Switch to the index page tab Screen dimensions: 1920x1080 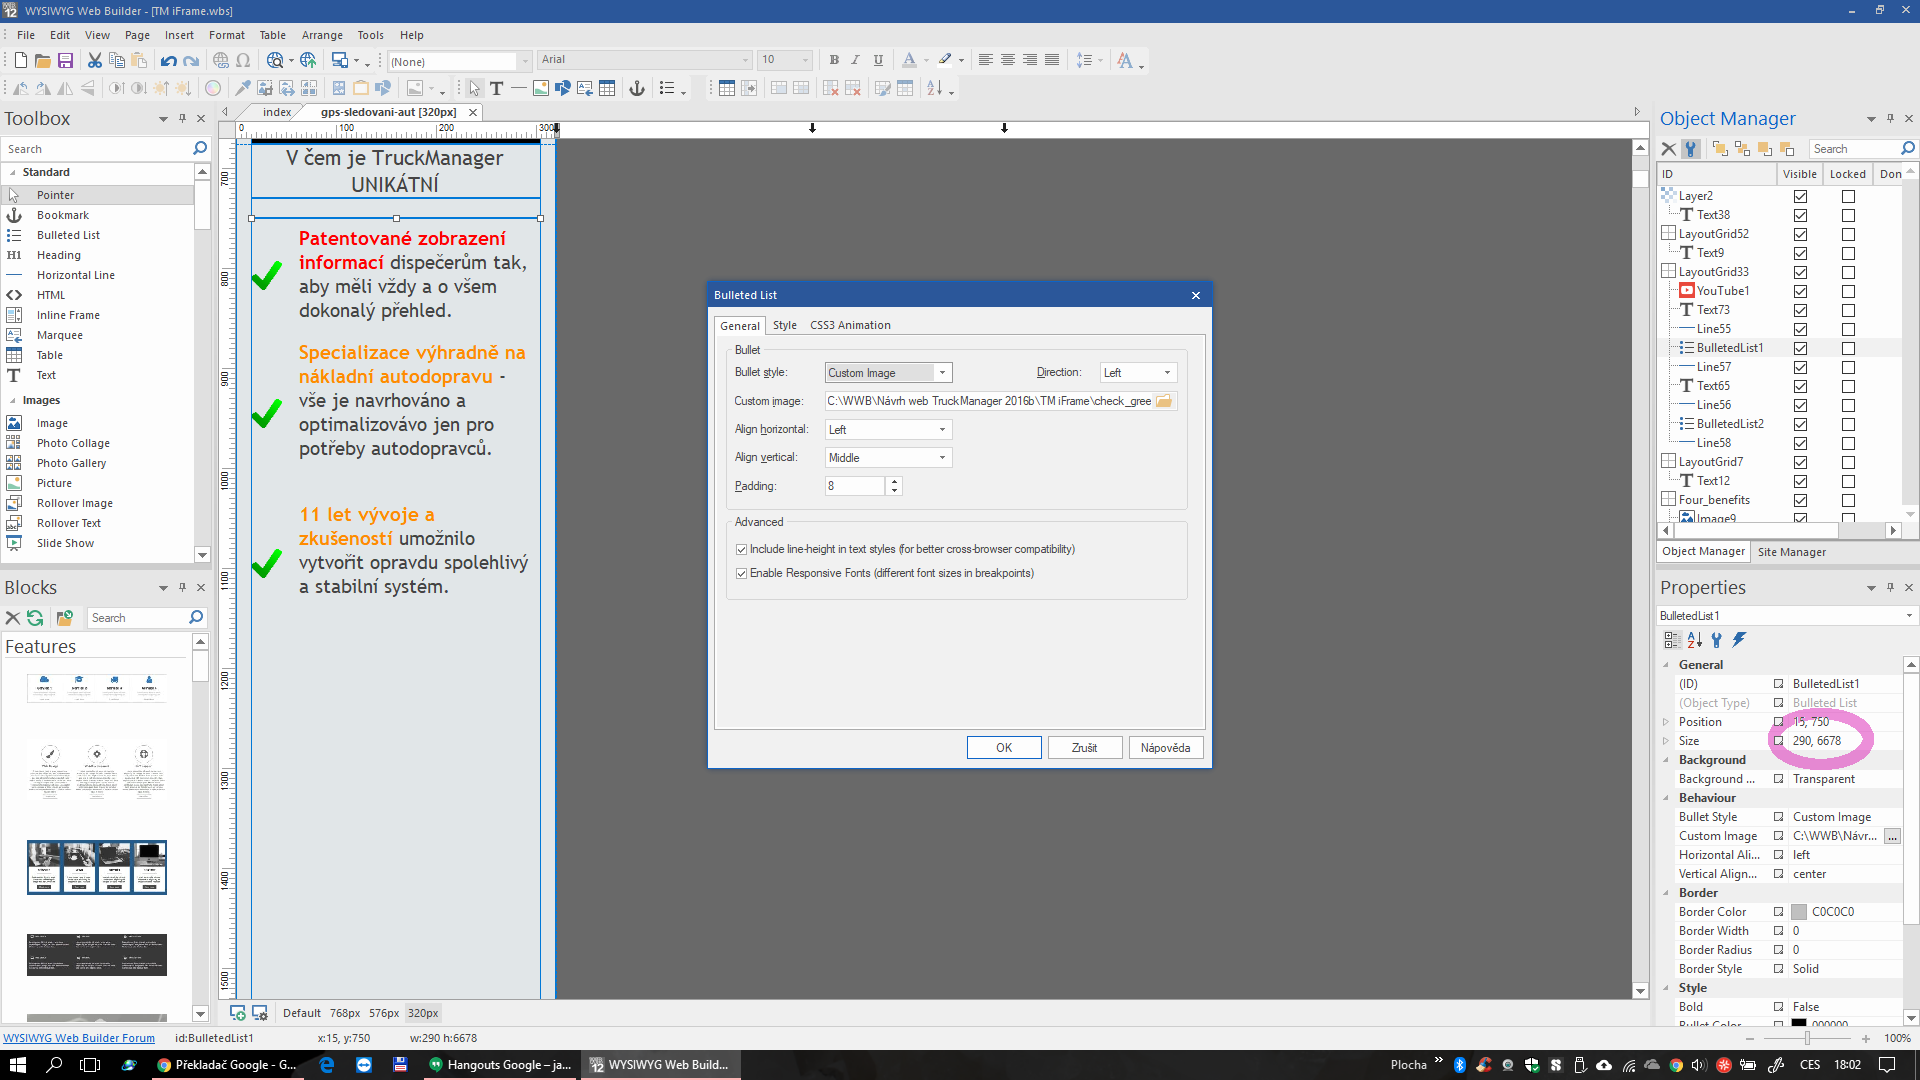point(277,112)
